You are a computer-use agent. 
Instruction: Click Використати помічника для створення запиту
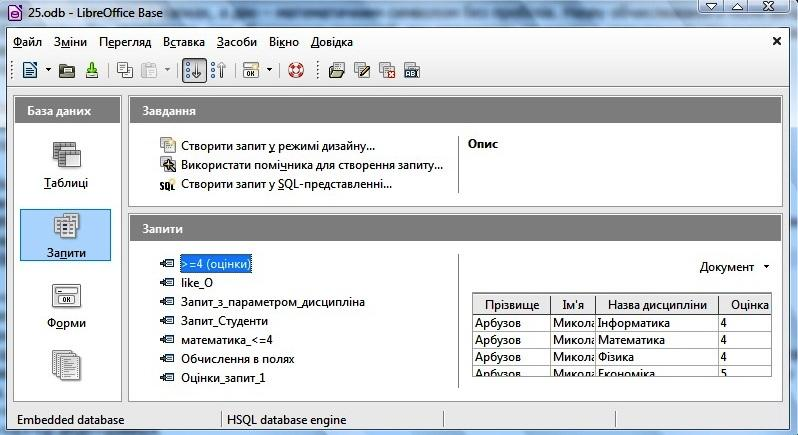click(x=312, y=165)
